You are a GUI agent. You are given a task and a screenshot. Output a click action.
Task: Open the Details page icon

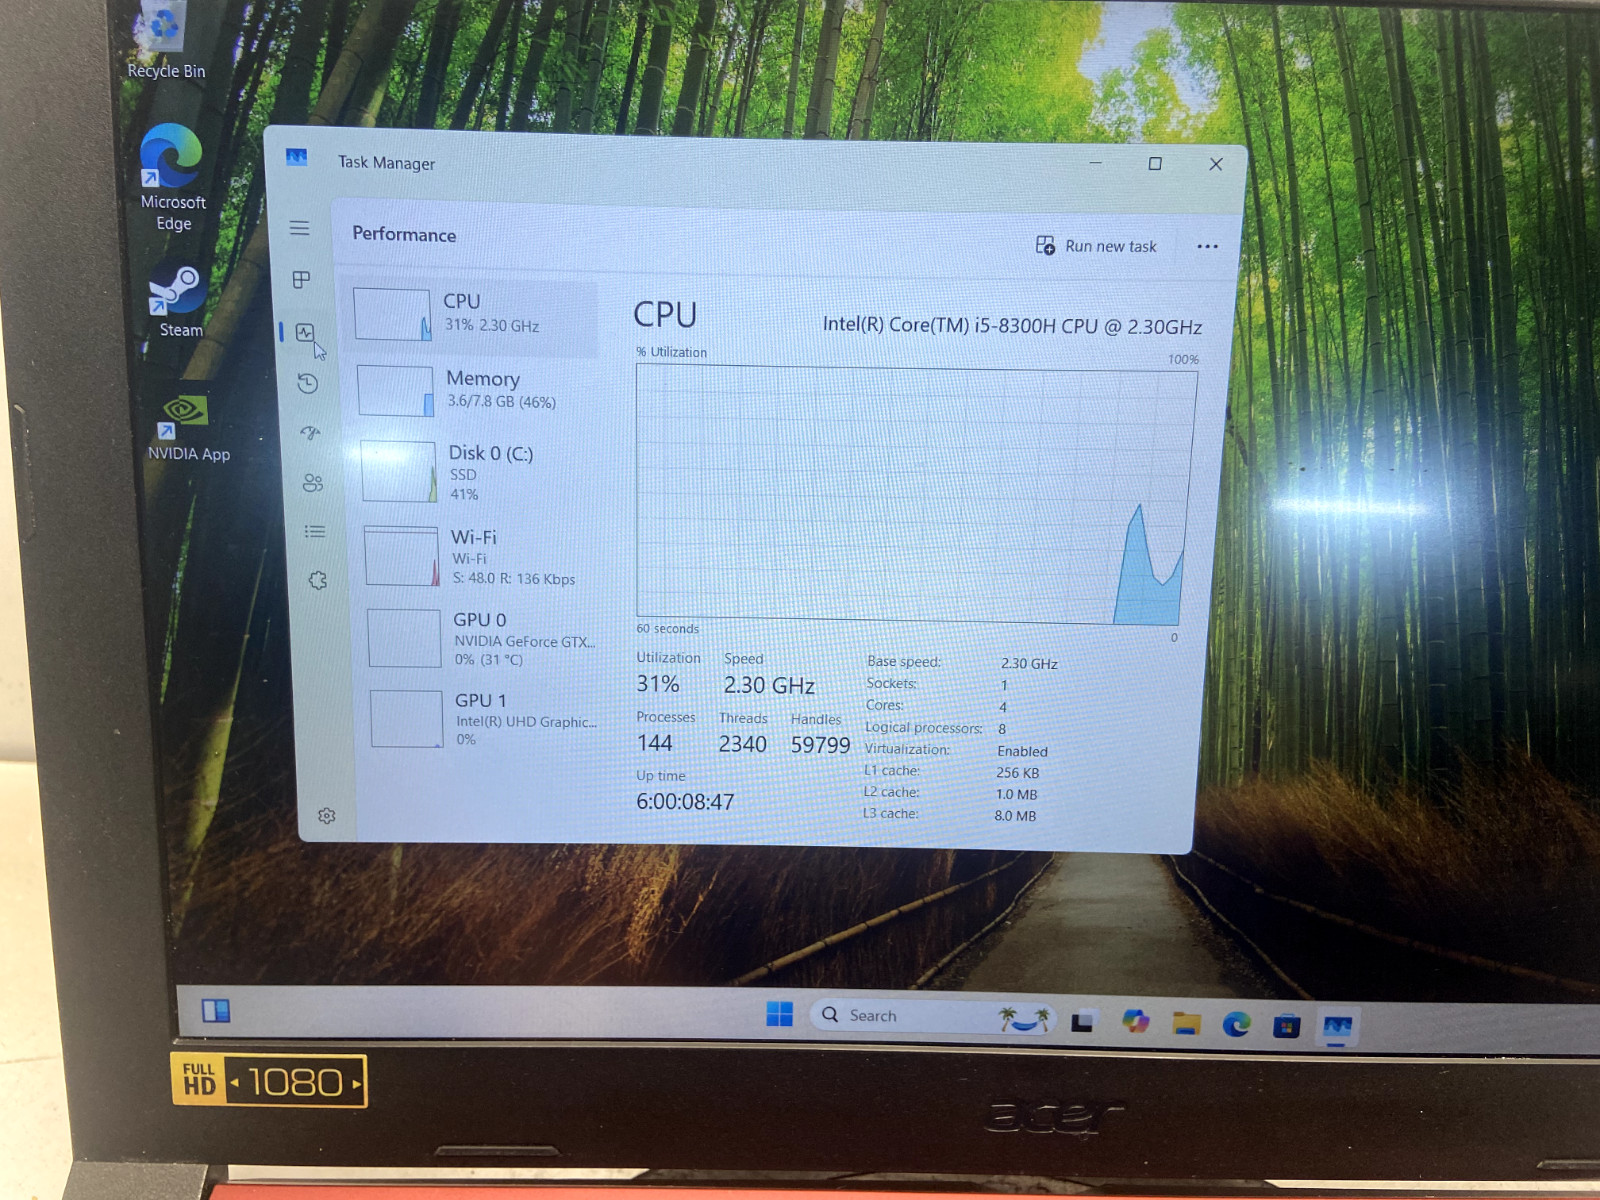pyautogui.click(x=315, y=531)
